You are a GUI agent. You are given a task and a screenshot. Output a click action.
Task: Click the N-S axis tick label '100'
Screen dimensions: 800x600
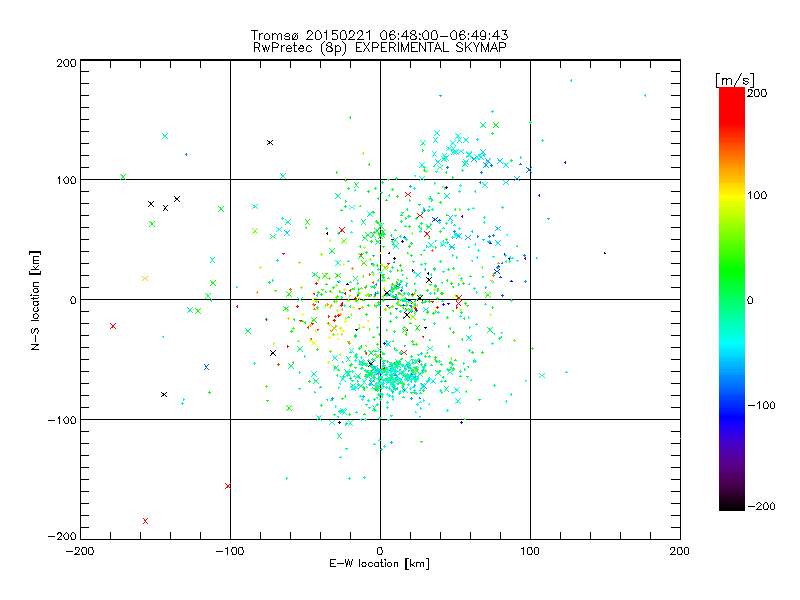click(x=66, y=180)
